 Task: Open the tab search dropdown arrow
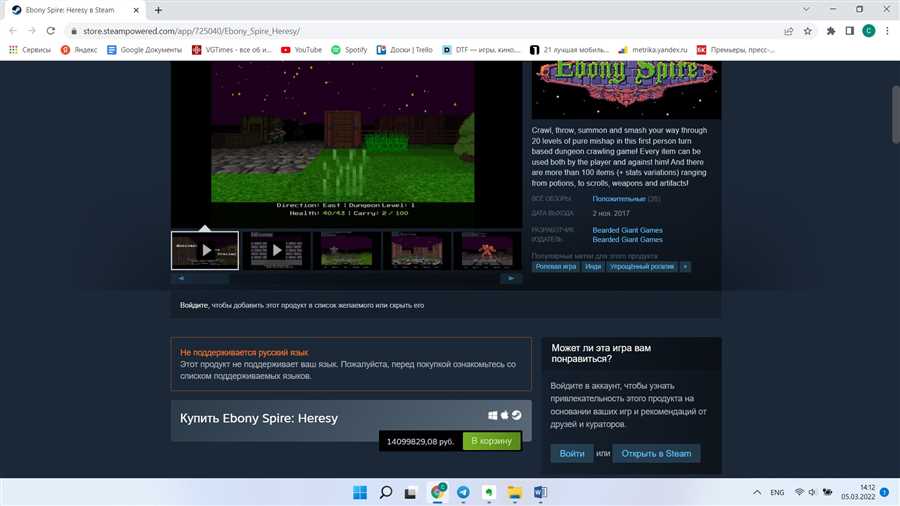click(806, 10)
